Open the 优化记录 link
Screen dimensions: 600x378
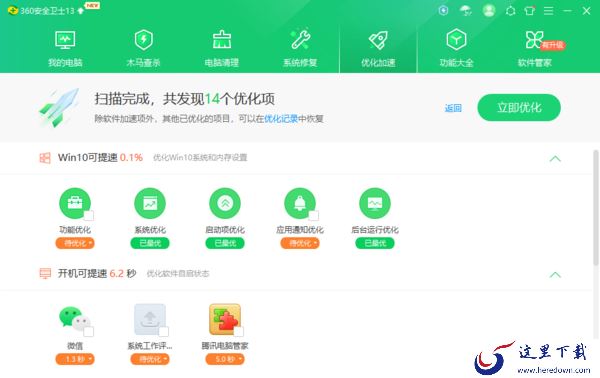pyautogui.click(x=281, y=119)
